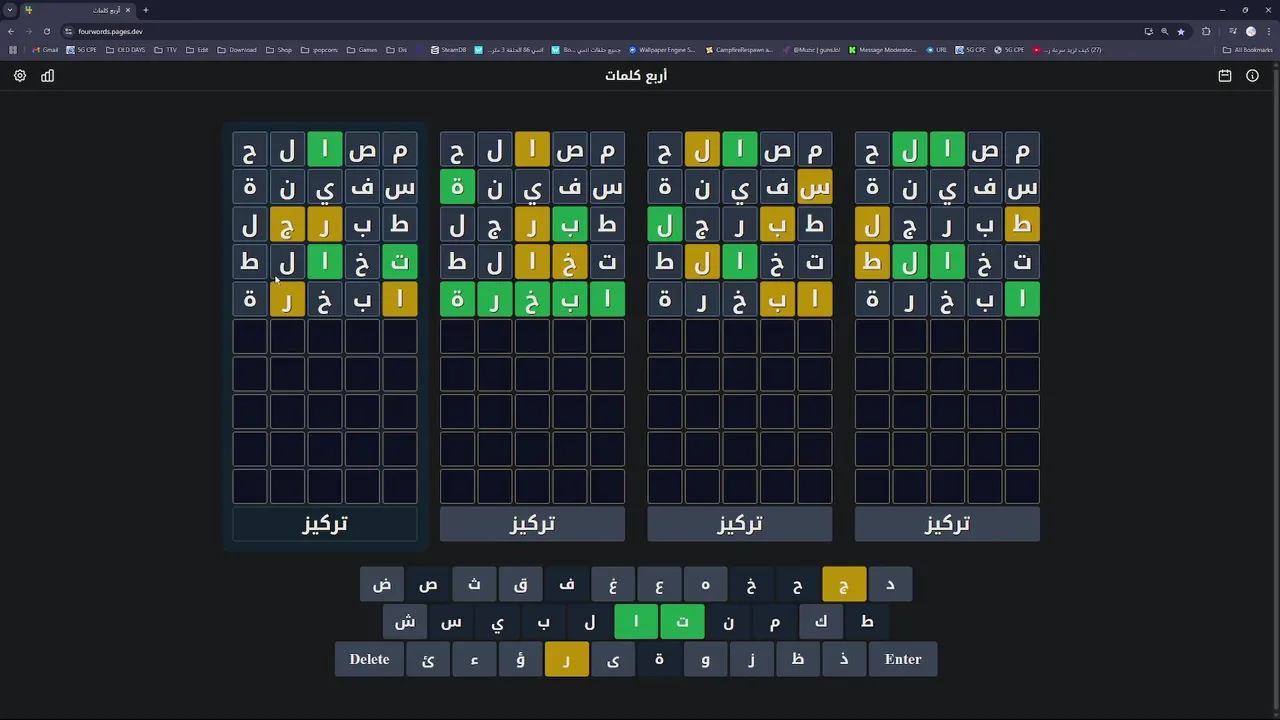Click the ئ key on the keyboard
1280x720 pixels.
click(428, 659)
